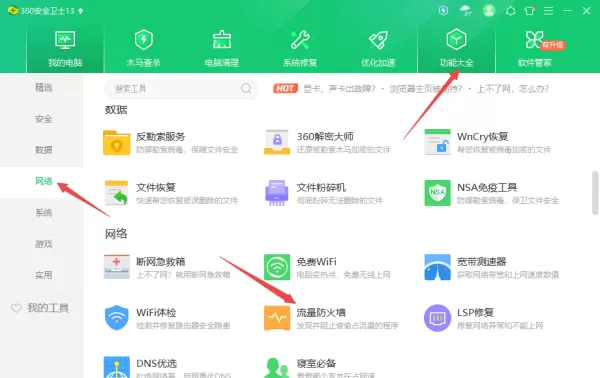Click the WnCry恢复 title text

click(x=483, y=137)
